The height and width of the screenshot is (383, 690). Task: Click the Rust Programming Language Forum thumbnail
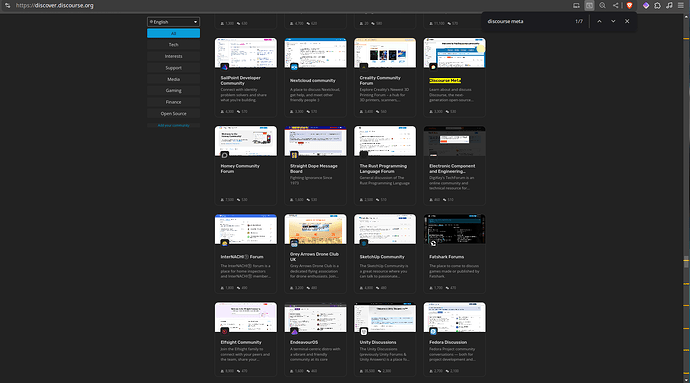click(385, 141)
